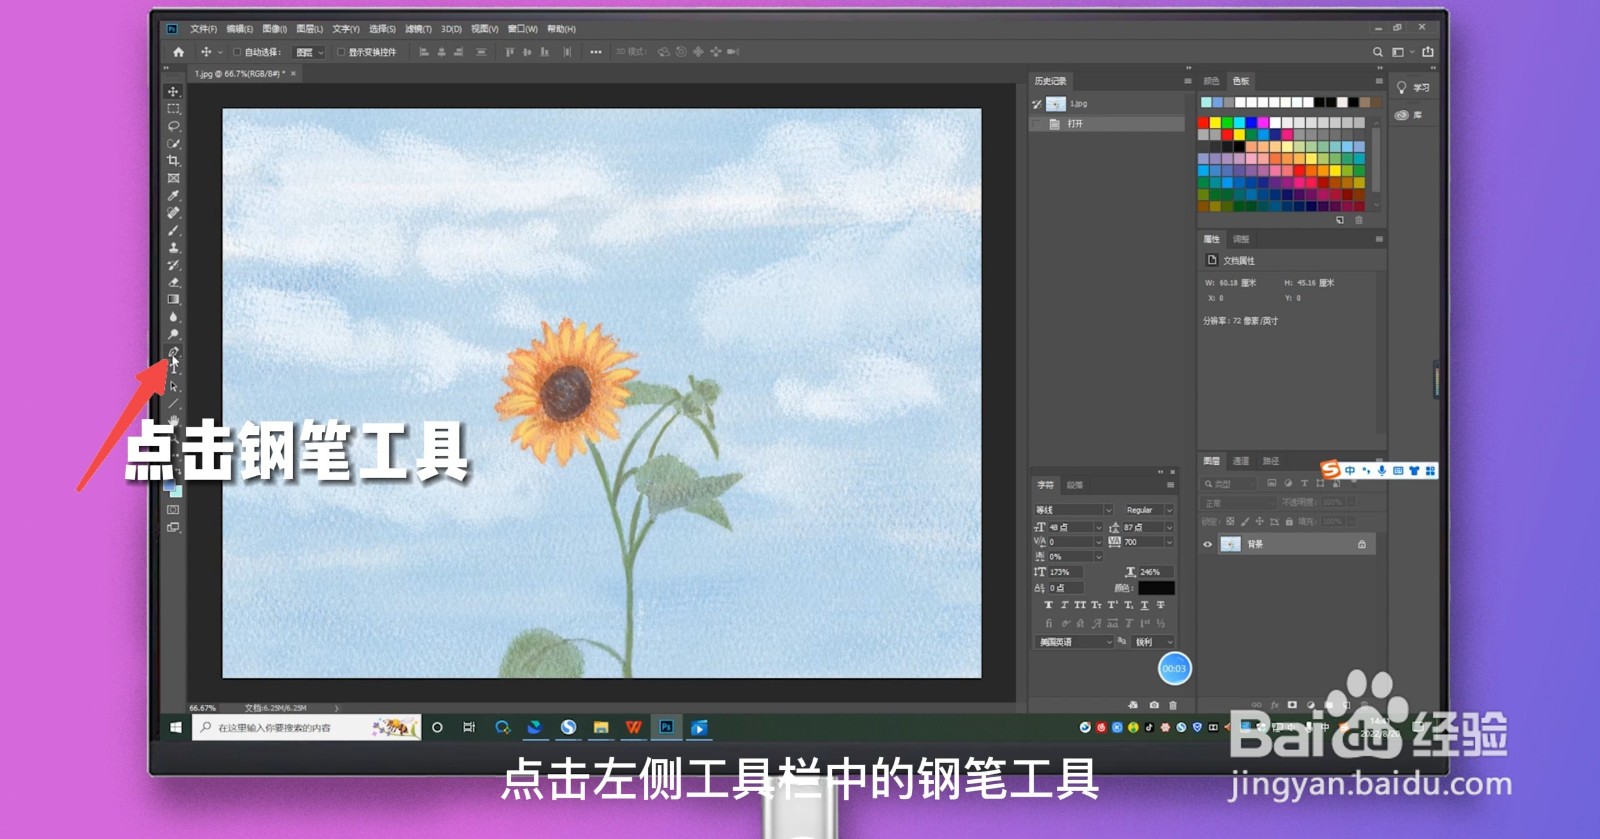Select the Crop tool
Screen dimensions: 1600x839
tap(173, 160)
